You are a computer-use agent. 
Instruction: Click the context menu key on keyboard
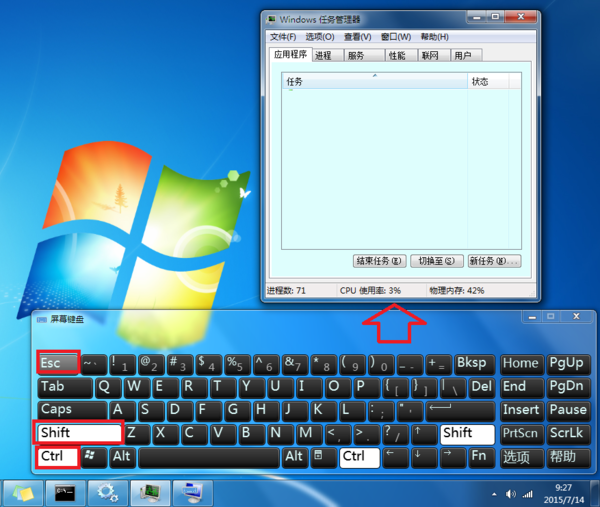pyautogui.click(x=322, y=457)
